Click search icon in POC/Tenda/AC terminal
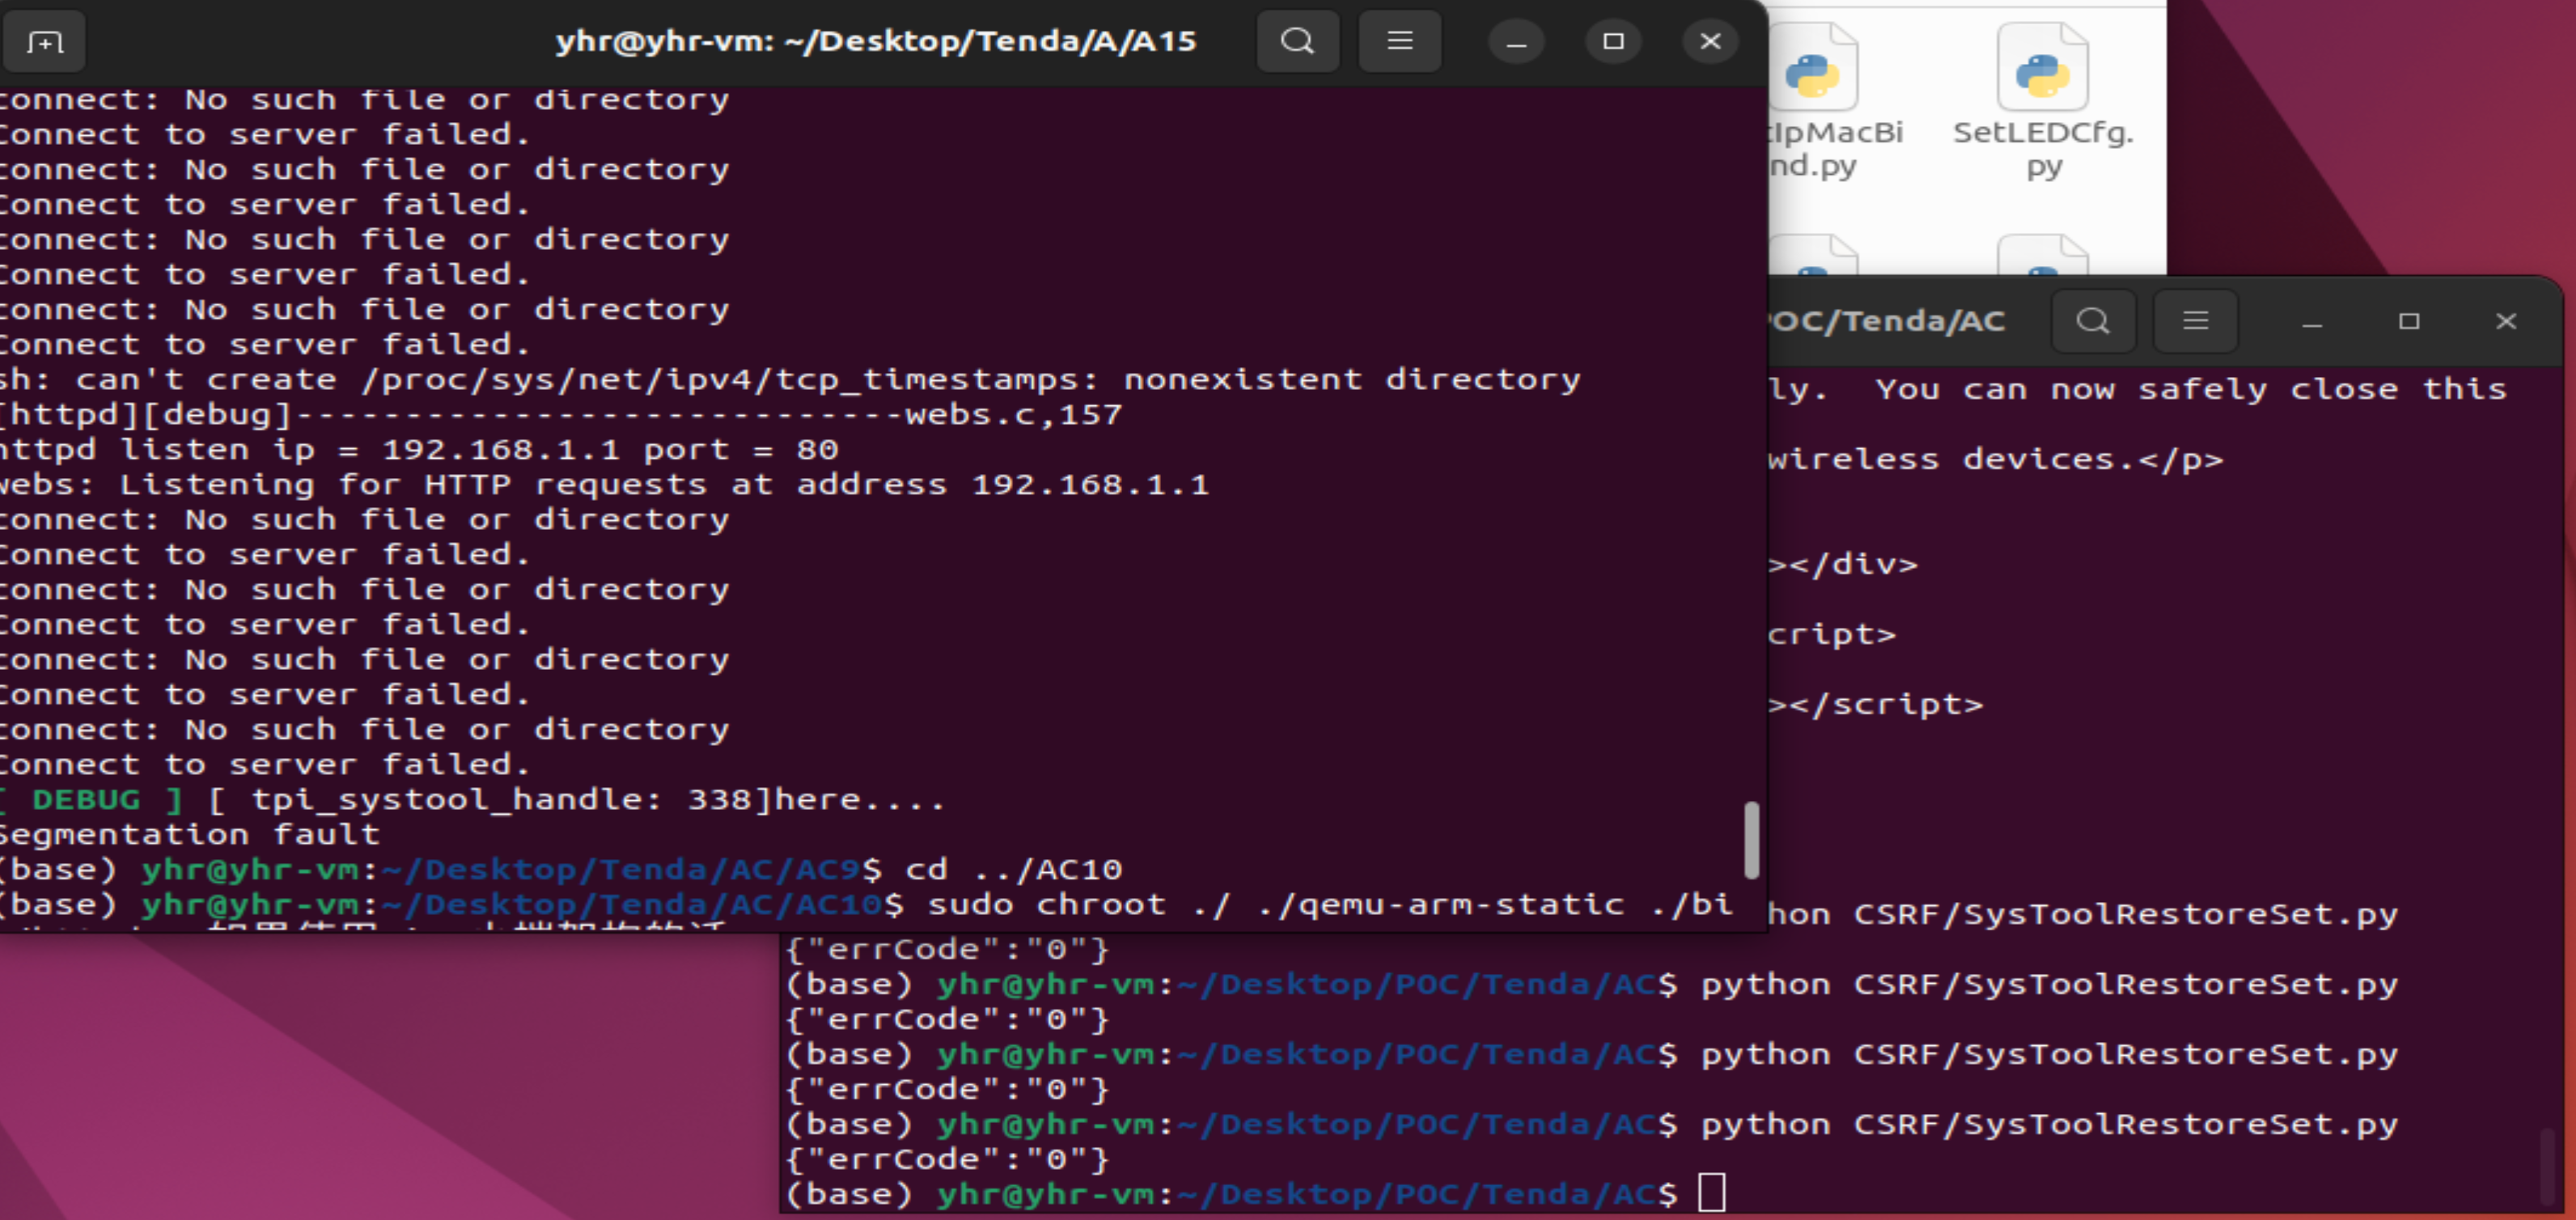The width and height of the screenshot is (2576, 1220). tap(2093, 322)
